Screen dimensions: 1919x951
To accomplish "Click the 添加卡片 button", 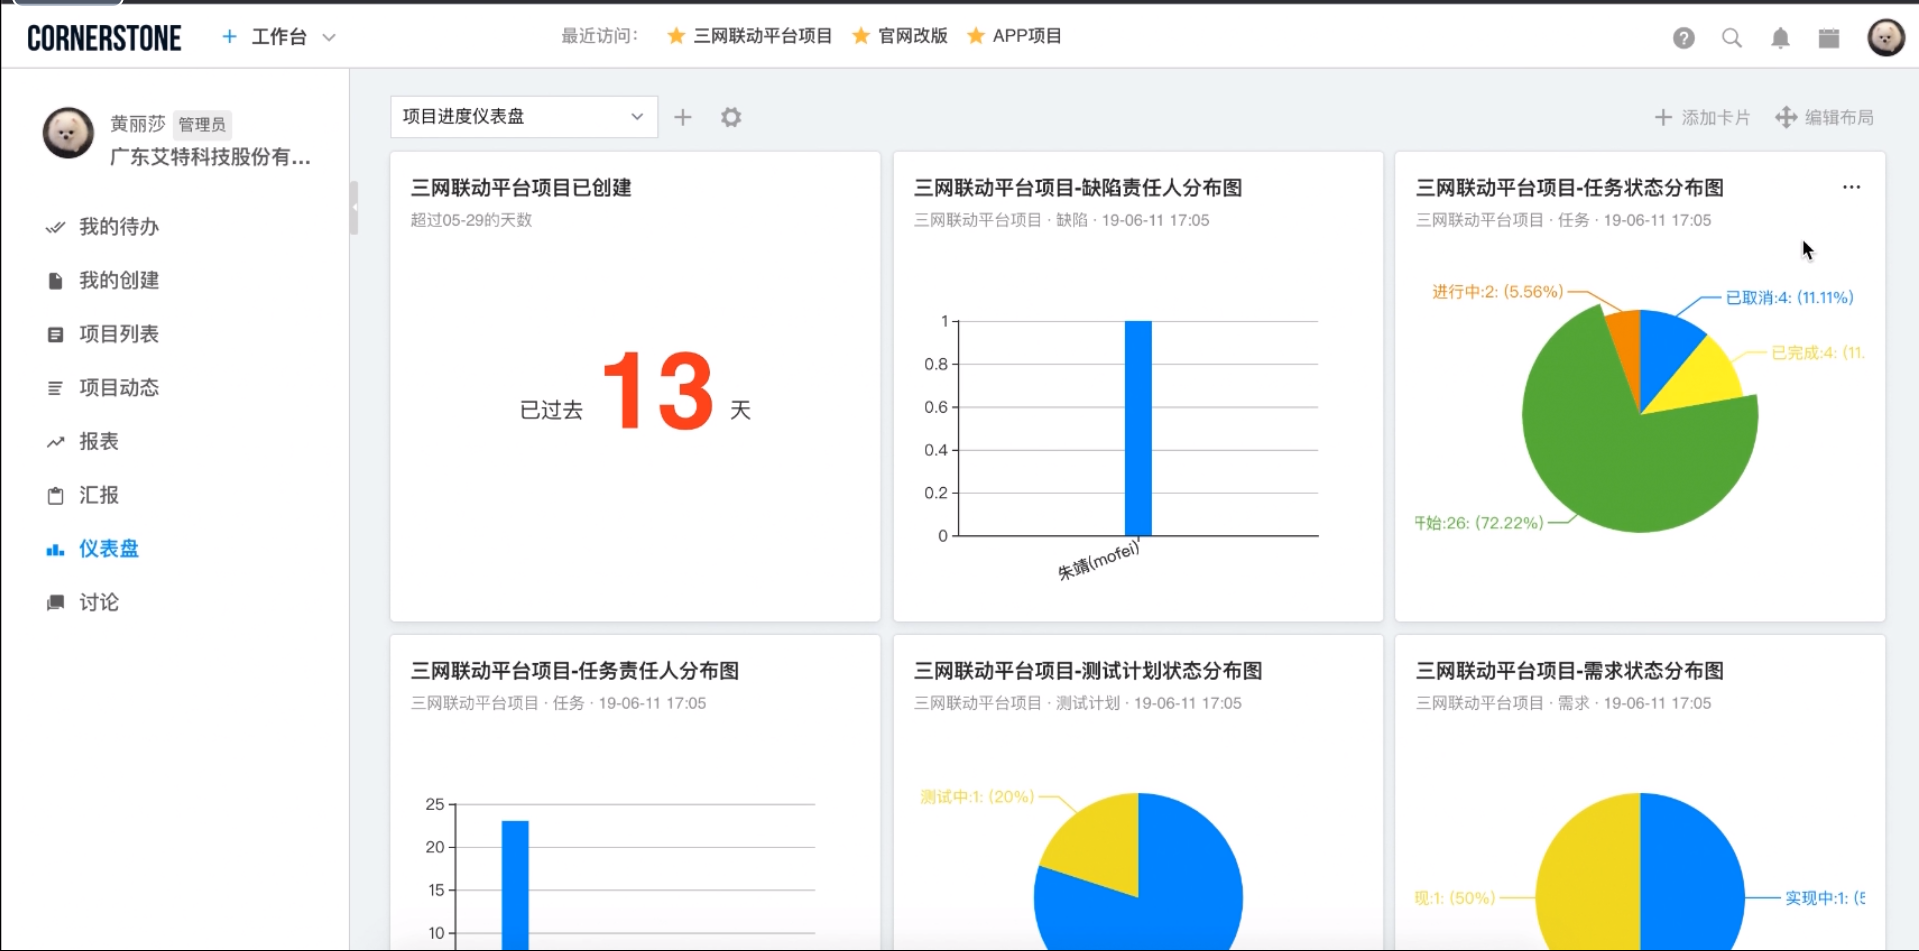I will (1702, 117).
